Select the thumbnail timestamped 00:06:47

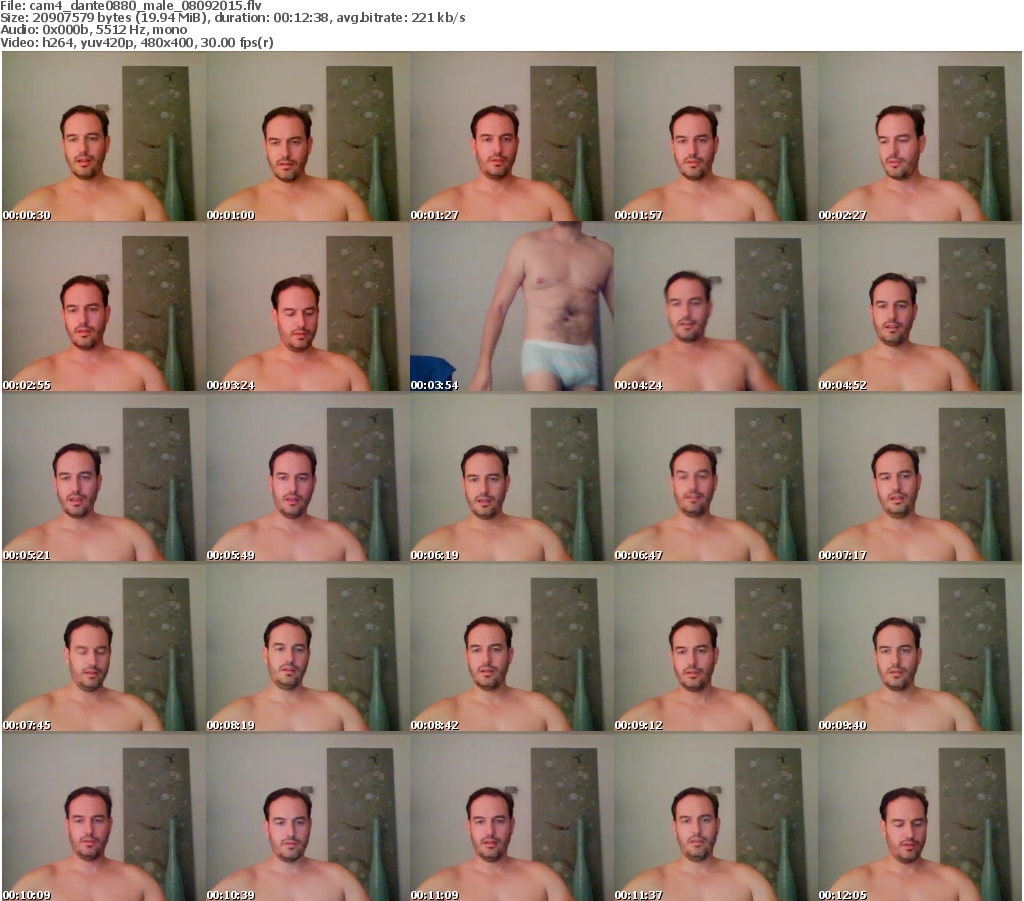pyautogui.click(x=716, y=477)
